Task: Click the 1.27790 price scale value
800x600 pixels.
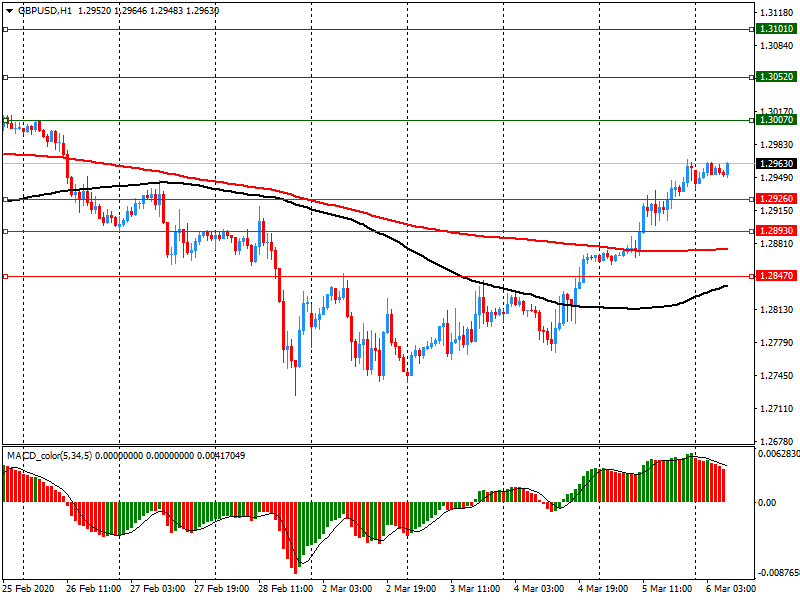Action: click(x=777, y=342)
